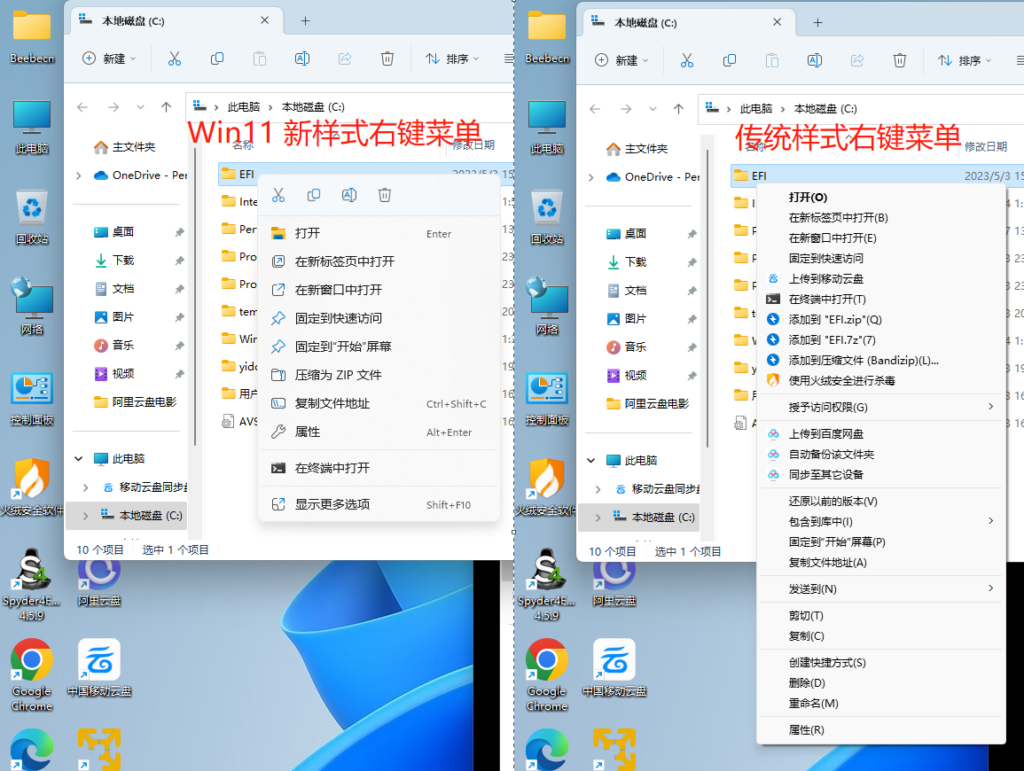Choose 属性(R) in classic menu
The width and height of the screenshot is (1024, 771).
pos(880,730)
